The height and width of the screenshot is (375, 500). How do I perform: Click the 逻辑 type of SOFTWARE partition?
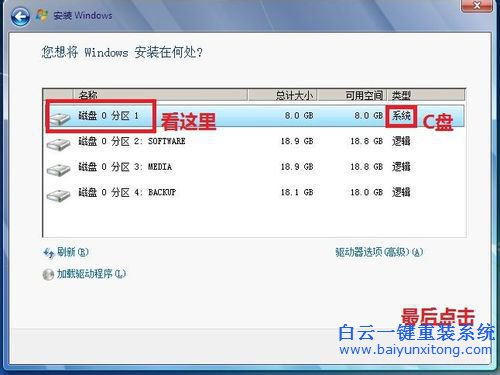[x=401, y=141]
